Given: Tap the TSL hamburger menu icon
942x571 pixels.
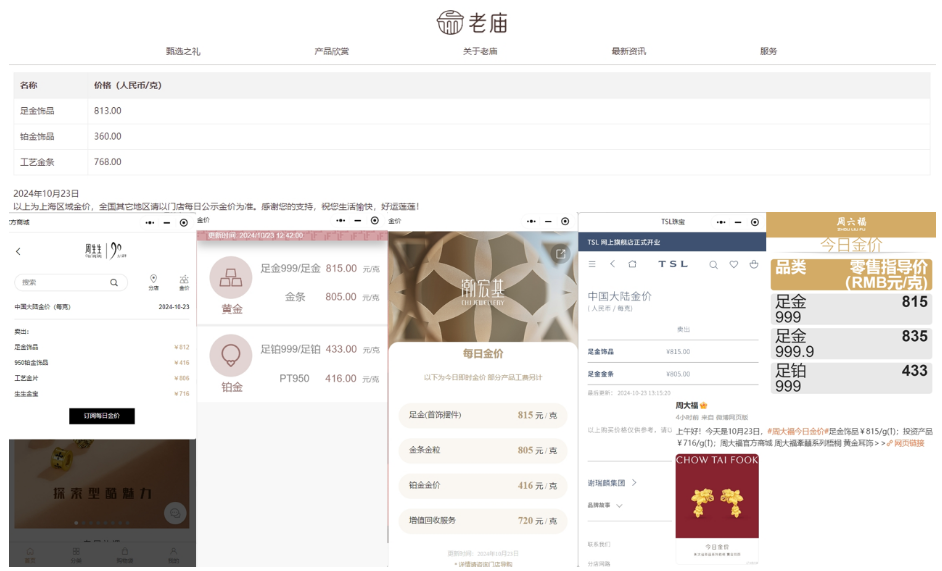Looking at the screenshot, I should pyautogui.click(x=591, y=264).
